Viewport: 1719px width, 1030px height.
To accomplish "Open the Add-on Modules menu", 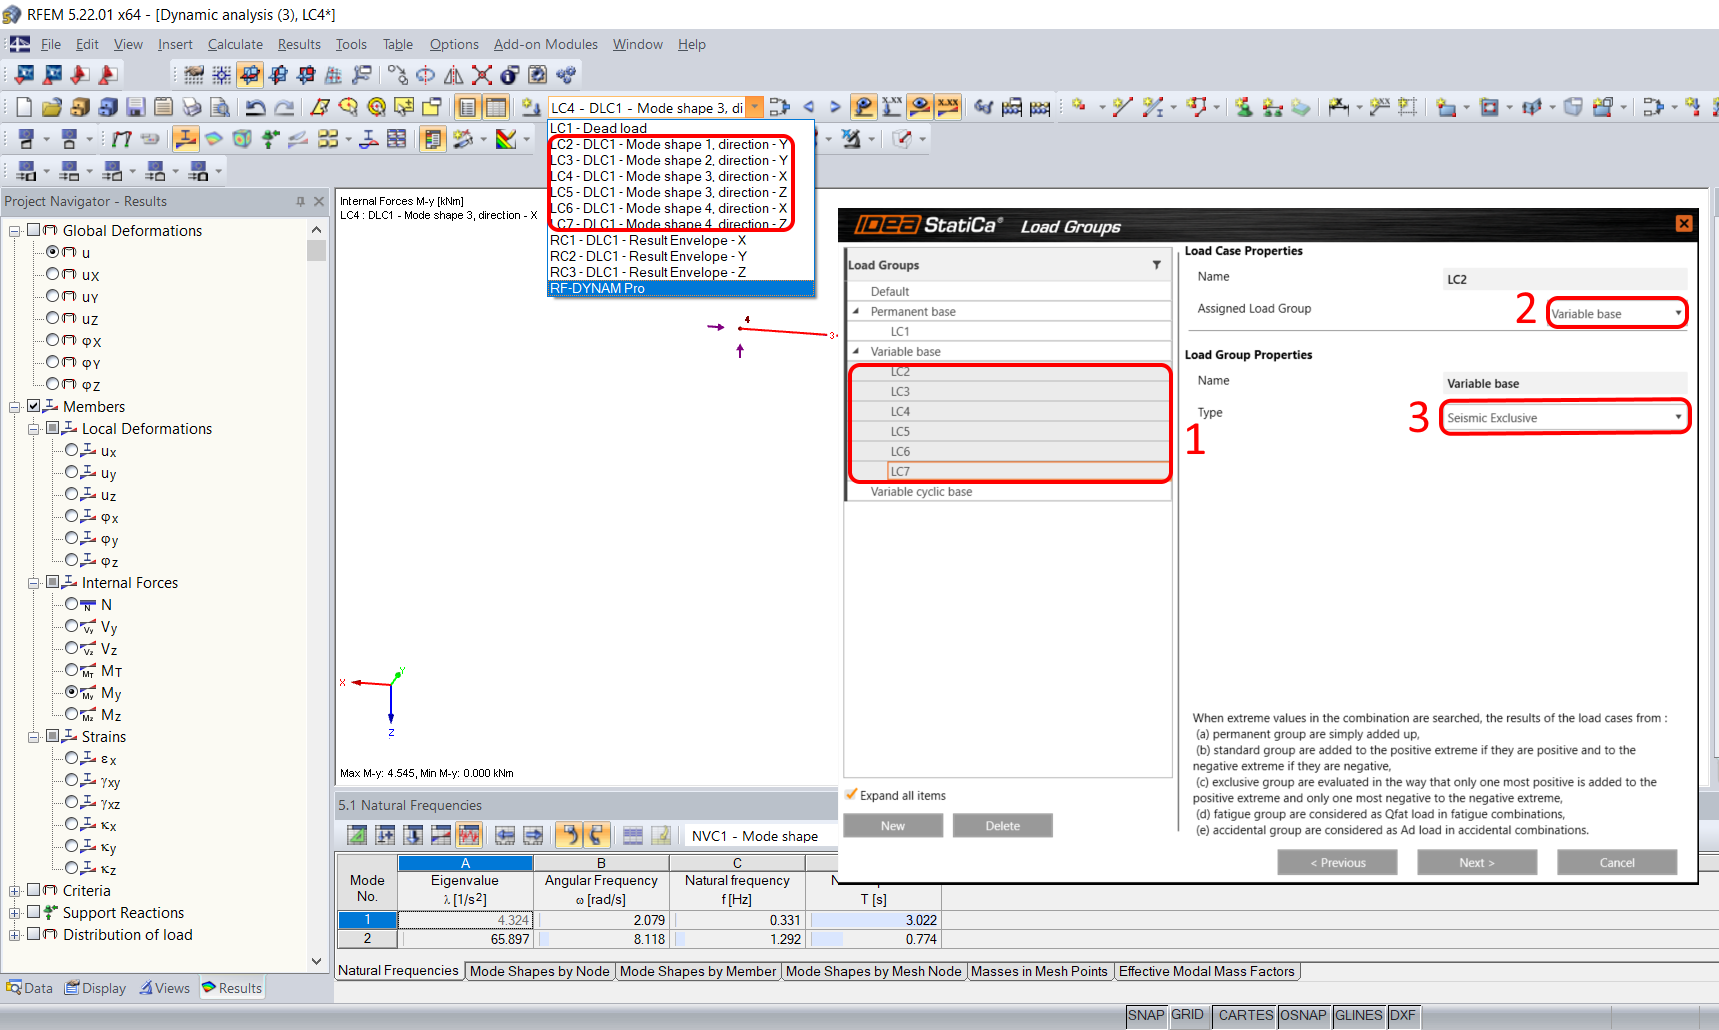I will point(545,44).
